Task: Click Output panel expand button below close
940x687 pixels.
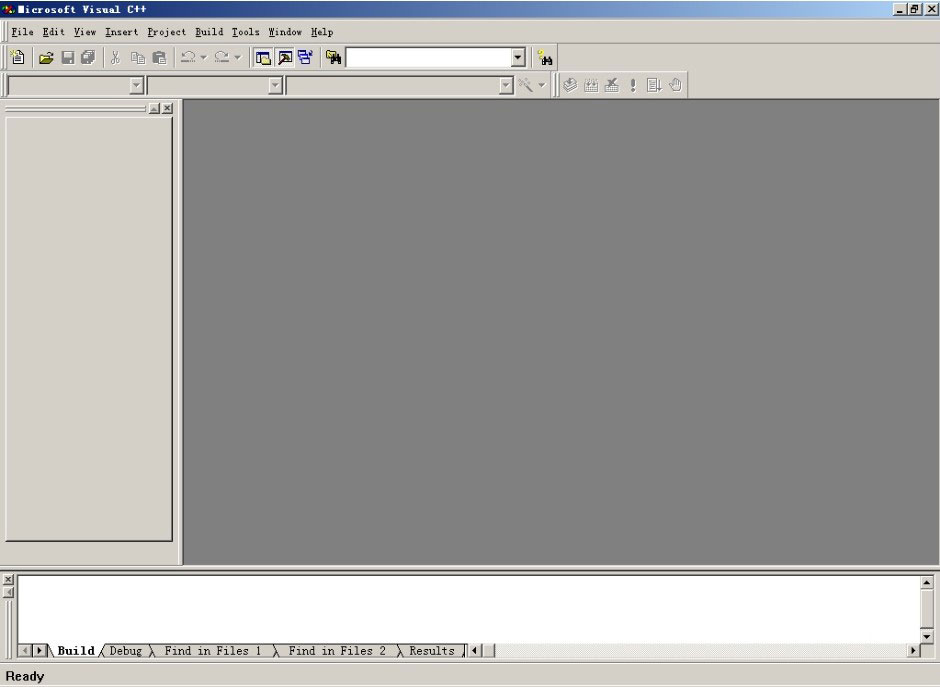Action: [8, 592]
